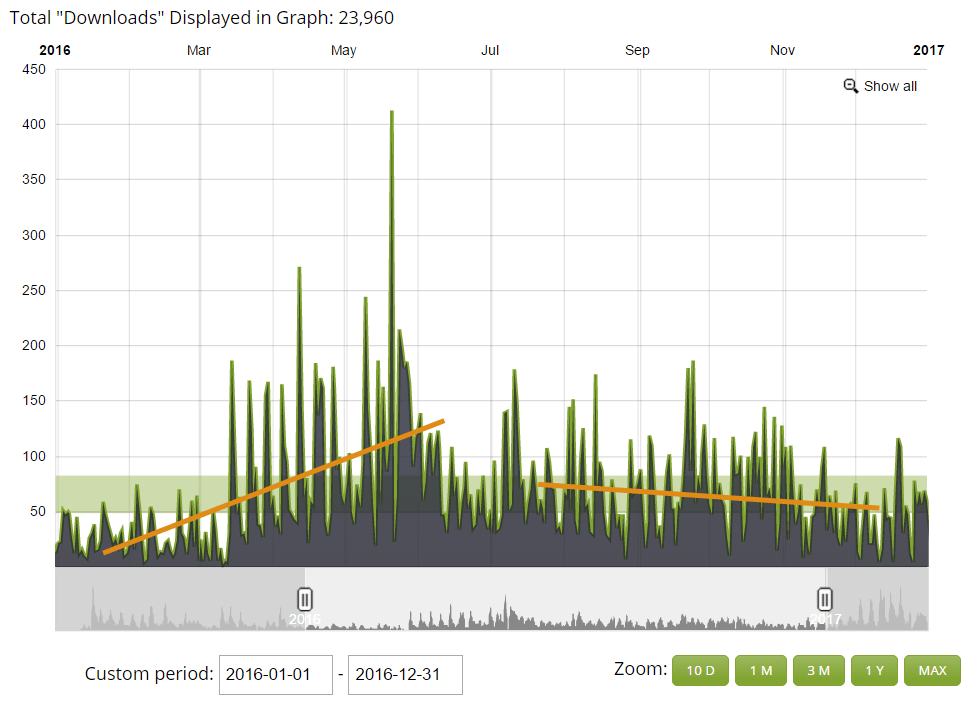Click the left range handle on the scrollbar
The image size is (978, 703).
tap(305, 599)
